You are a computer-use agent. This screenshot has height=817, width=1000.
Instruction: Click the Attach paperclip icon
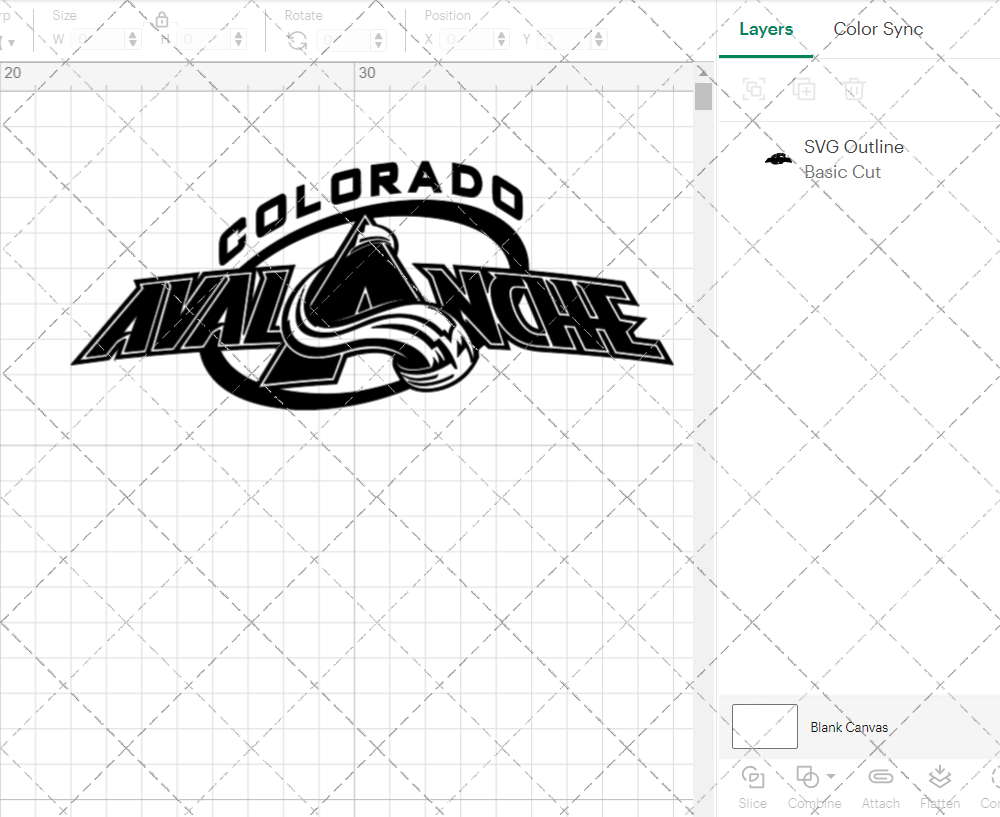click(880, 777)
